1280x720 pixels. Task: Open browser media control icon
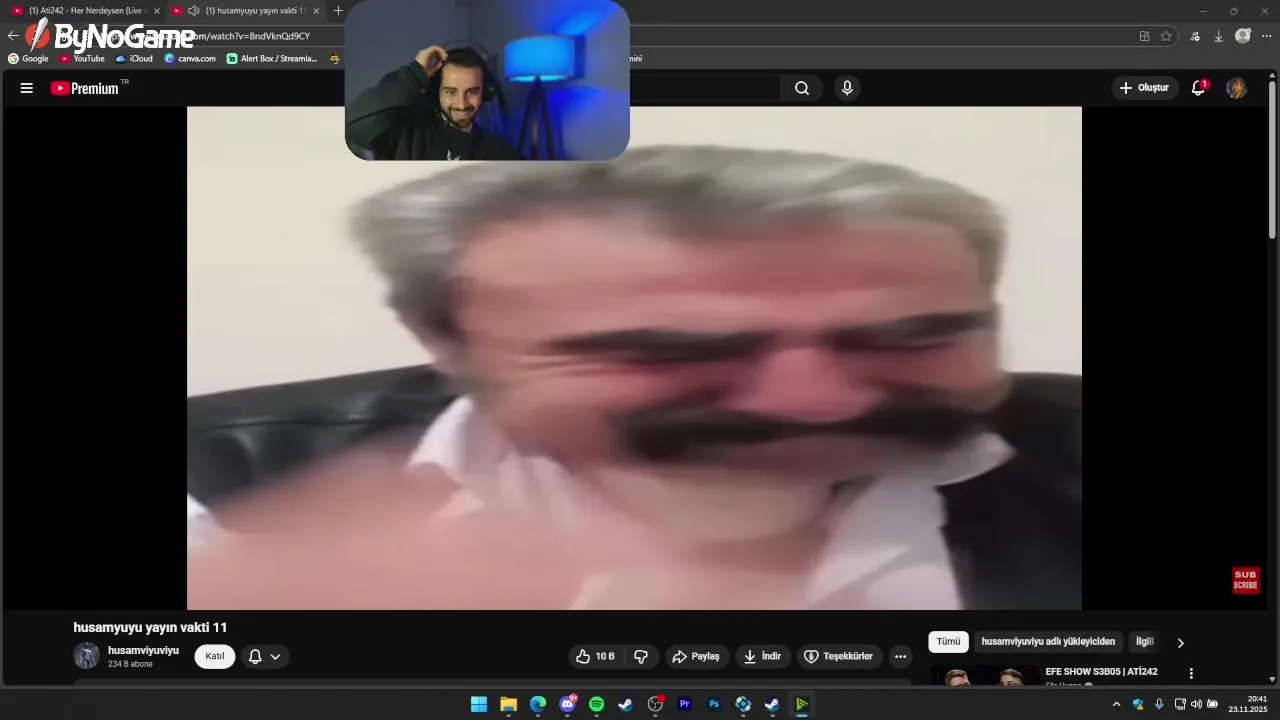(x=1195, y=36)
